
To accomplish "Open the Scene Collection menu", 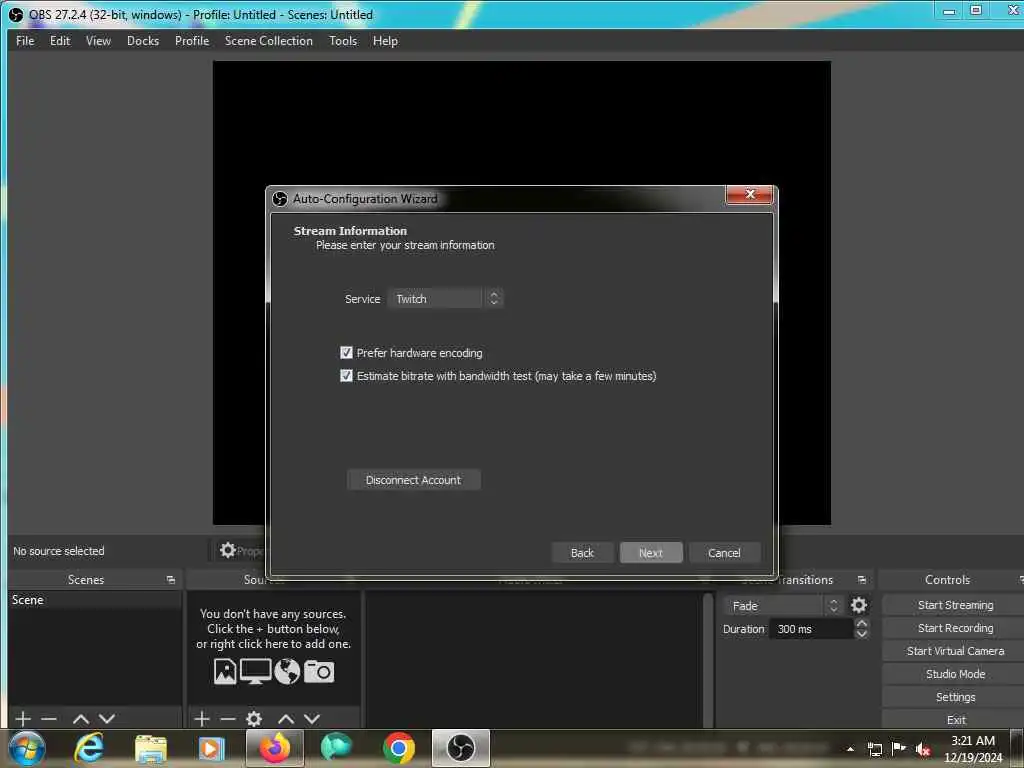I will [x=268, y=40].
